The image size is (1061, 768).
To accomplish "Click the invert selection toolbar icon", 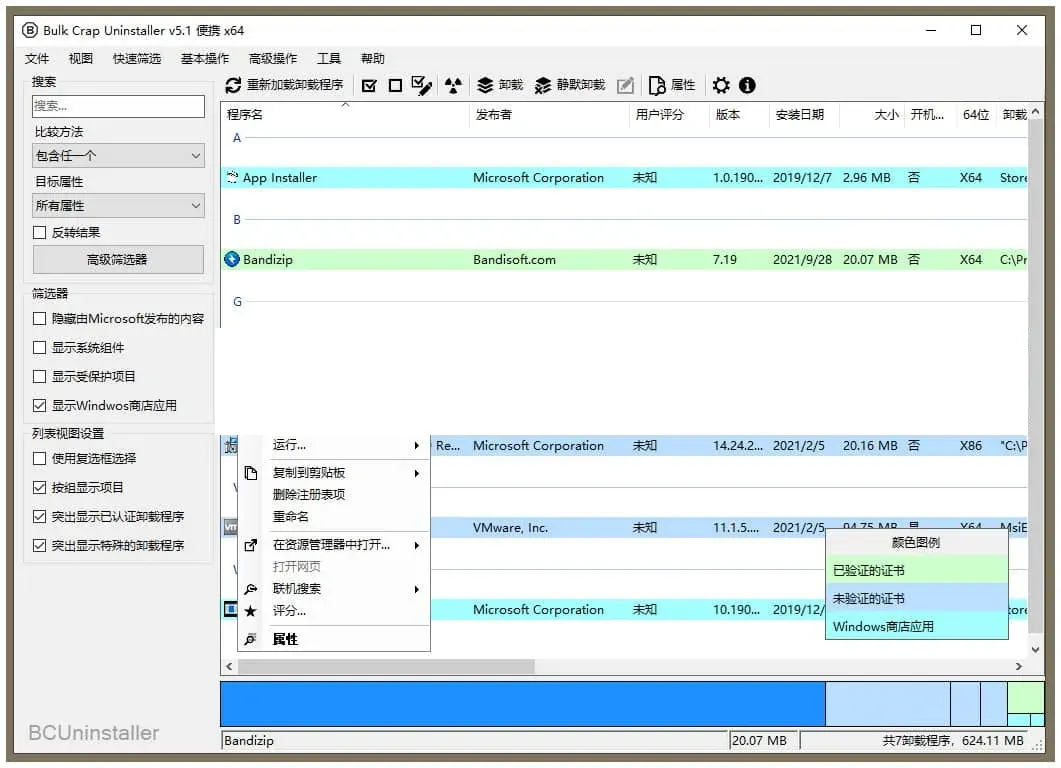I will [452, 85].
